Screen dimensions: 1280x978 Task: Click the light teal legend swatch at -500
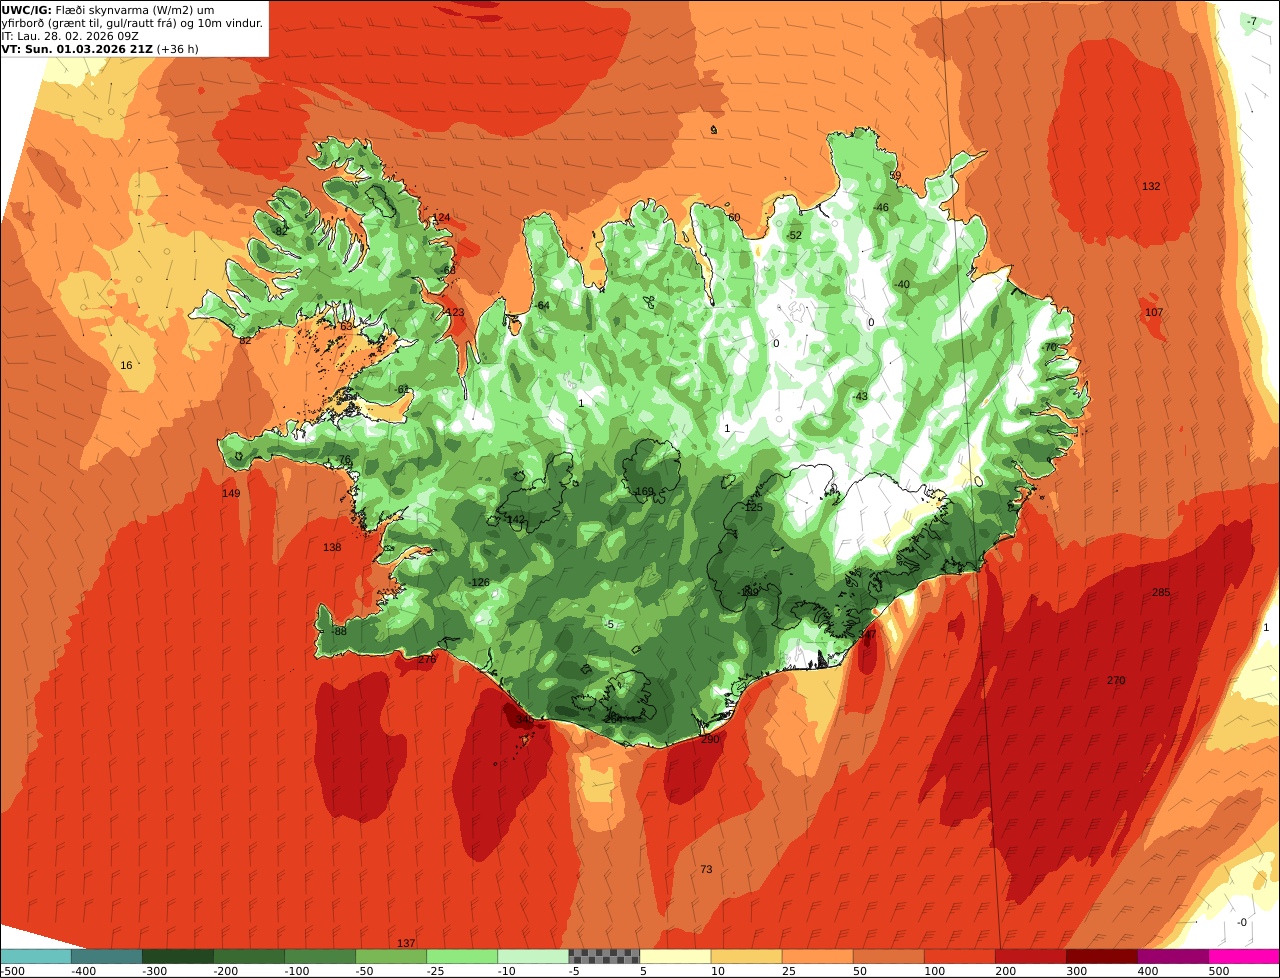[x=35, y=956]
